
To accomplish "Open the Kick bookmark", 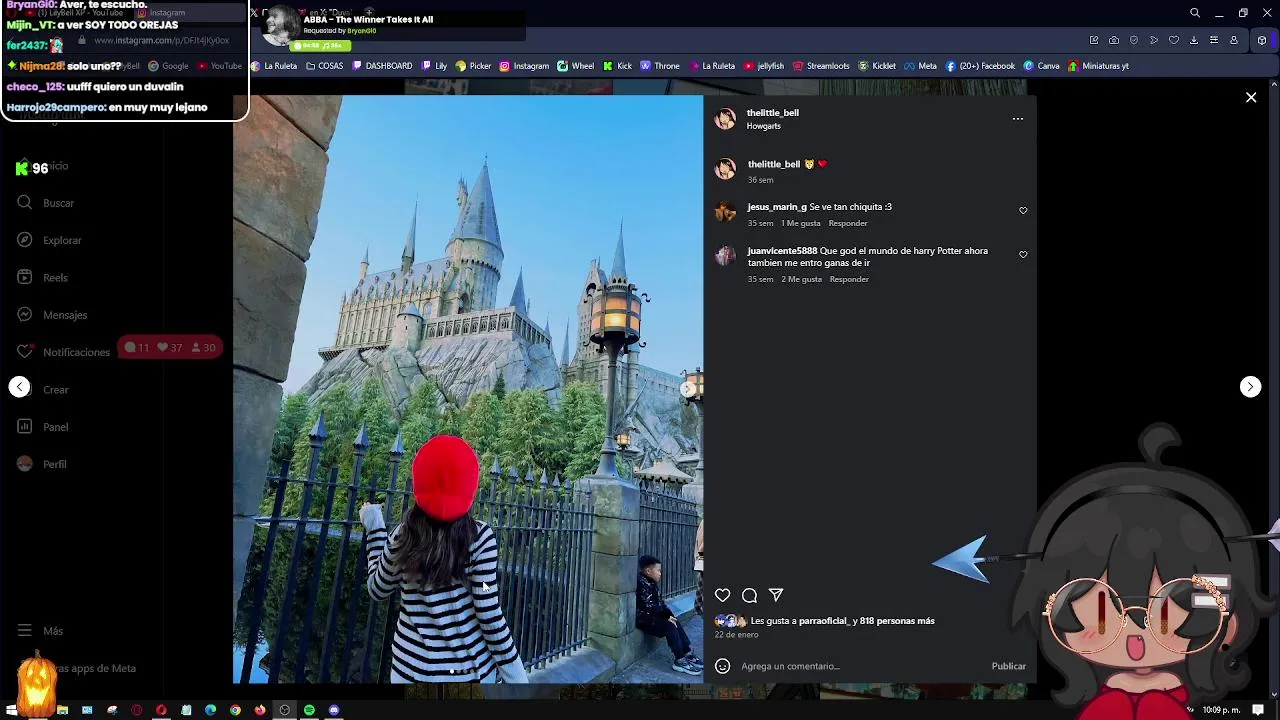I will click(x=618, y=66).
